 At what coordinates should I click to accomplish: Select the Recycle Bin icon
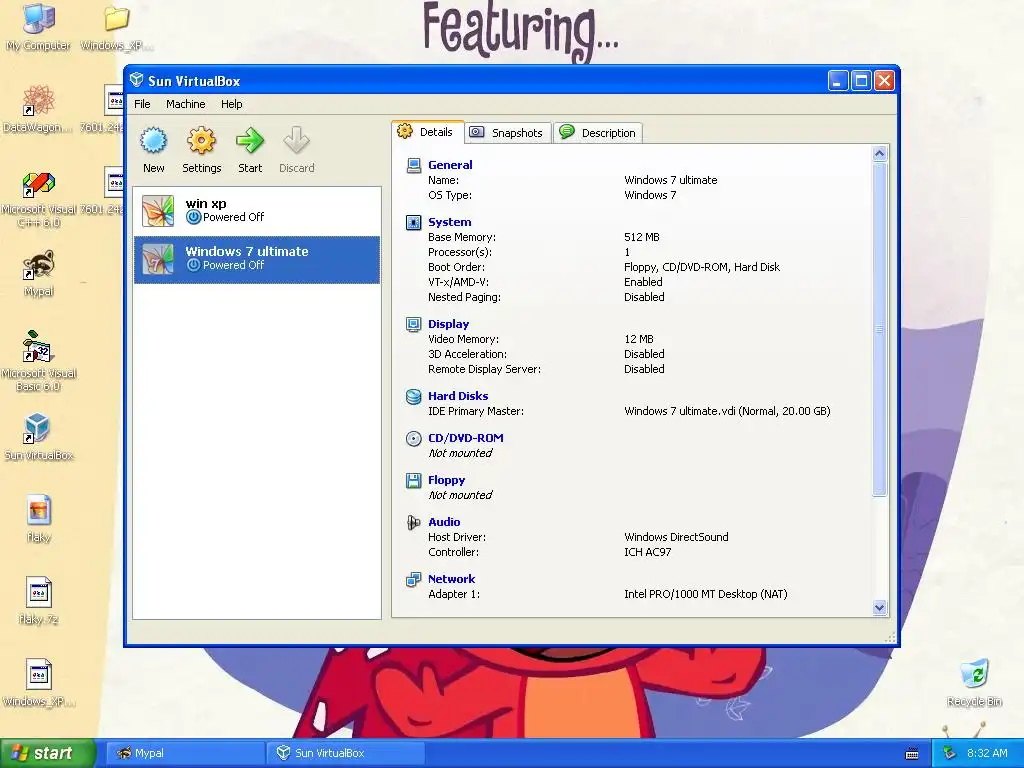point(974,682)
